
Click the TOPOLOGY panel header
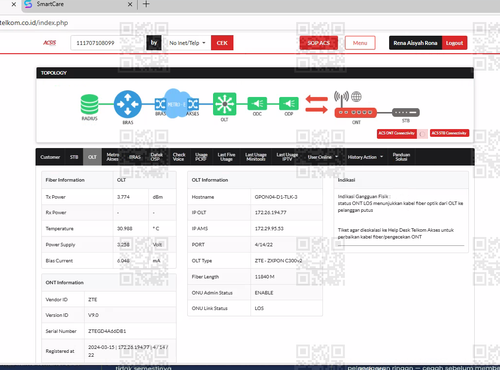coord(255,73)
